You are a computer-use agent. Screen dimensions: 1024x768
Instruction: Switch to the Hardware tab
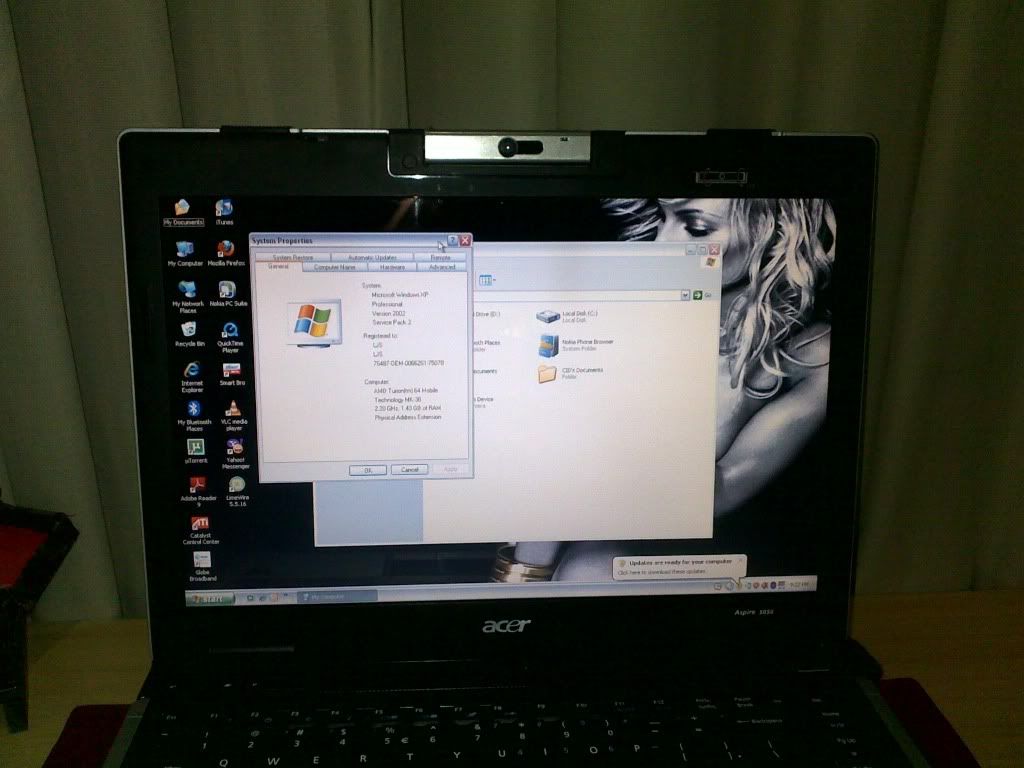(x=392, y=267)
